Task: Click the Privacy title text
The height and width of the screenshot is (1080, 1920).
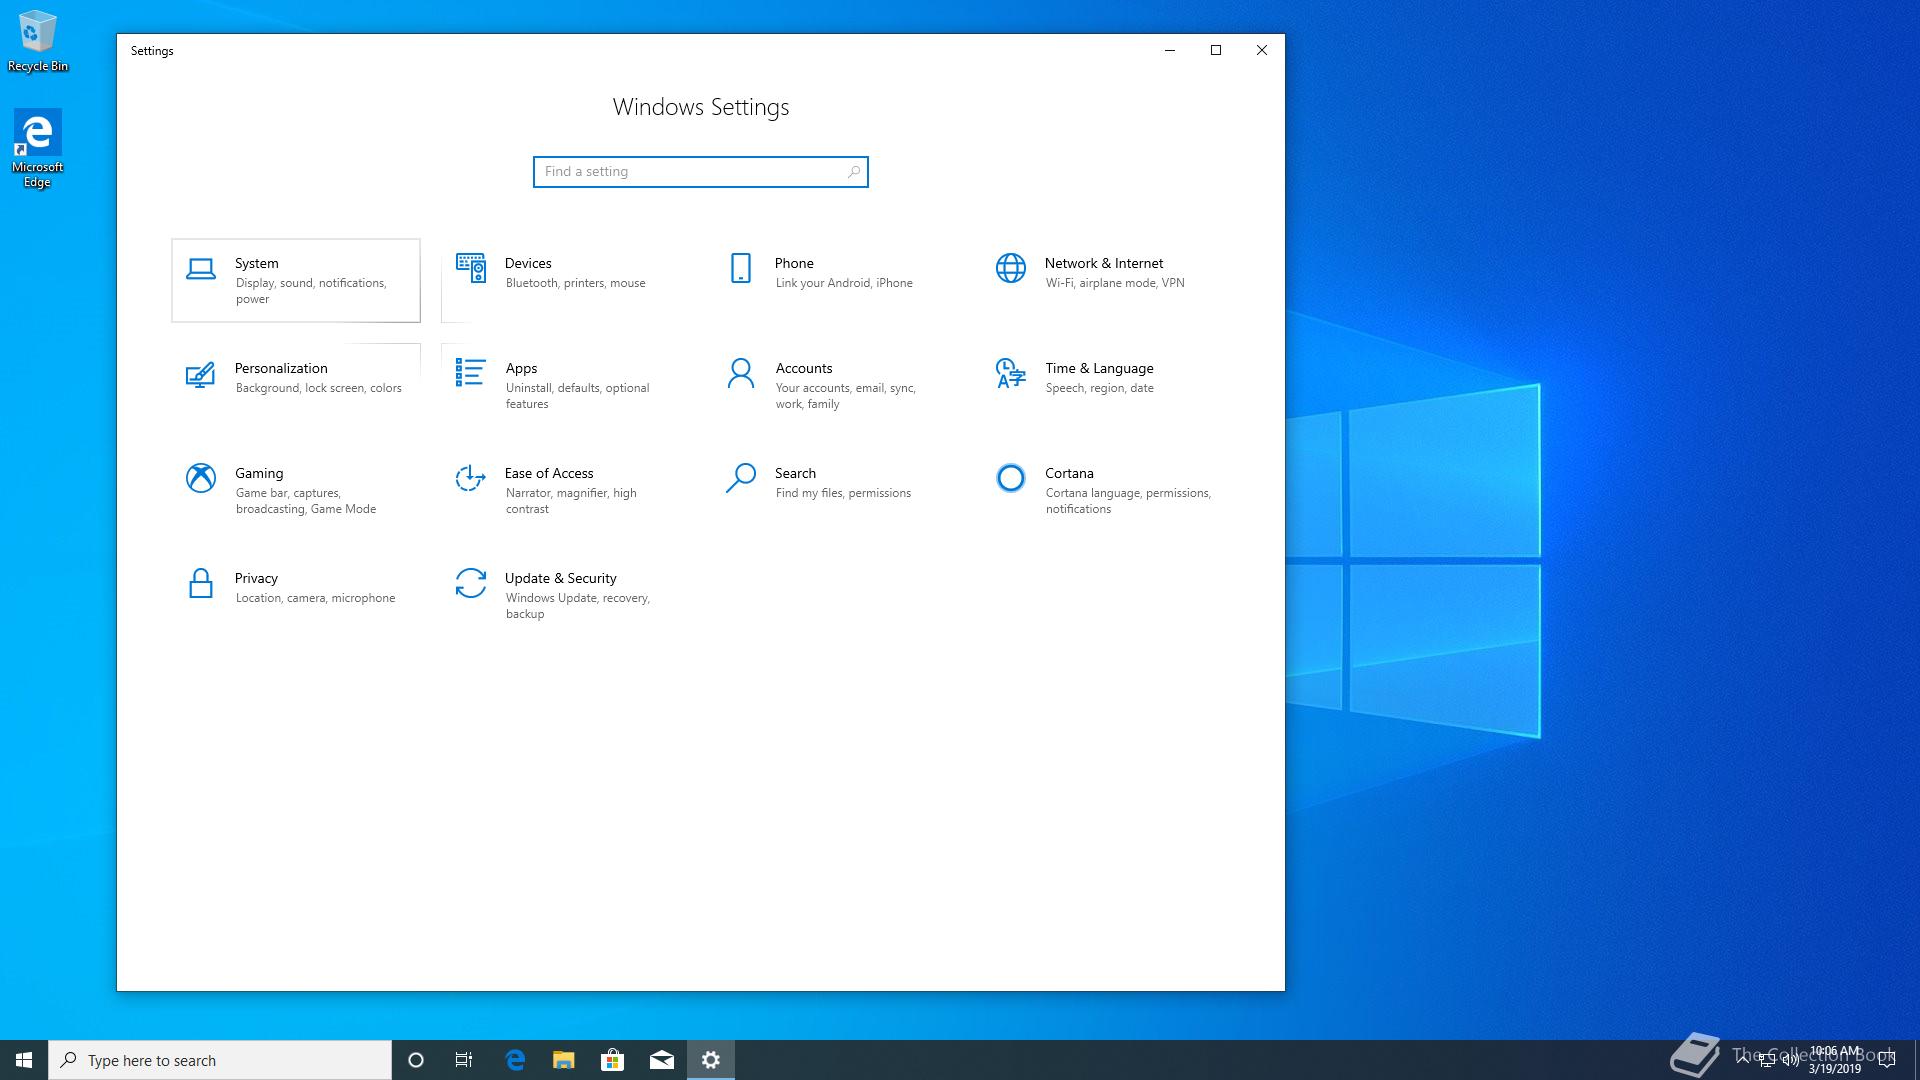Action: pyautogui.click(x=256, y=578)
